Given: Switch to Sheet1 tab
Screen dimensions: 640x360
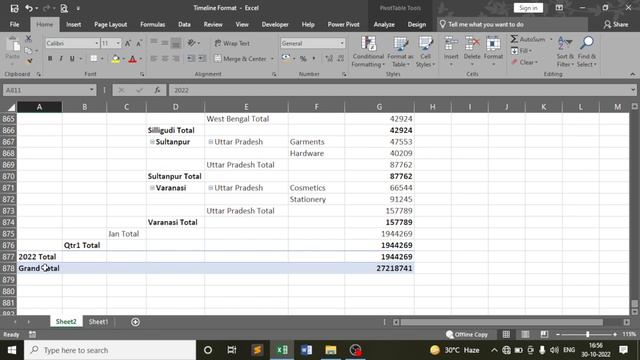Looking at the screenshot, I should [x=98, y=322].
